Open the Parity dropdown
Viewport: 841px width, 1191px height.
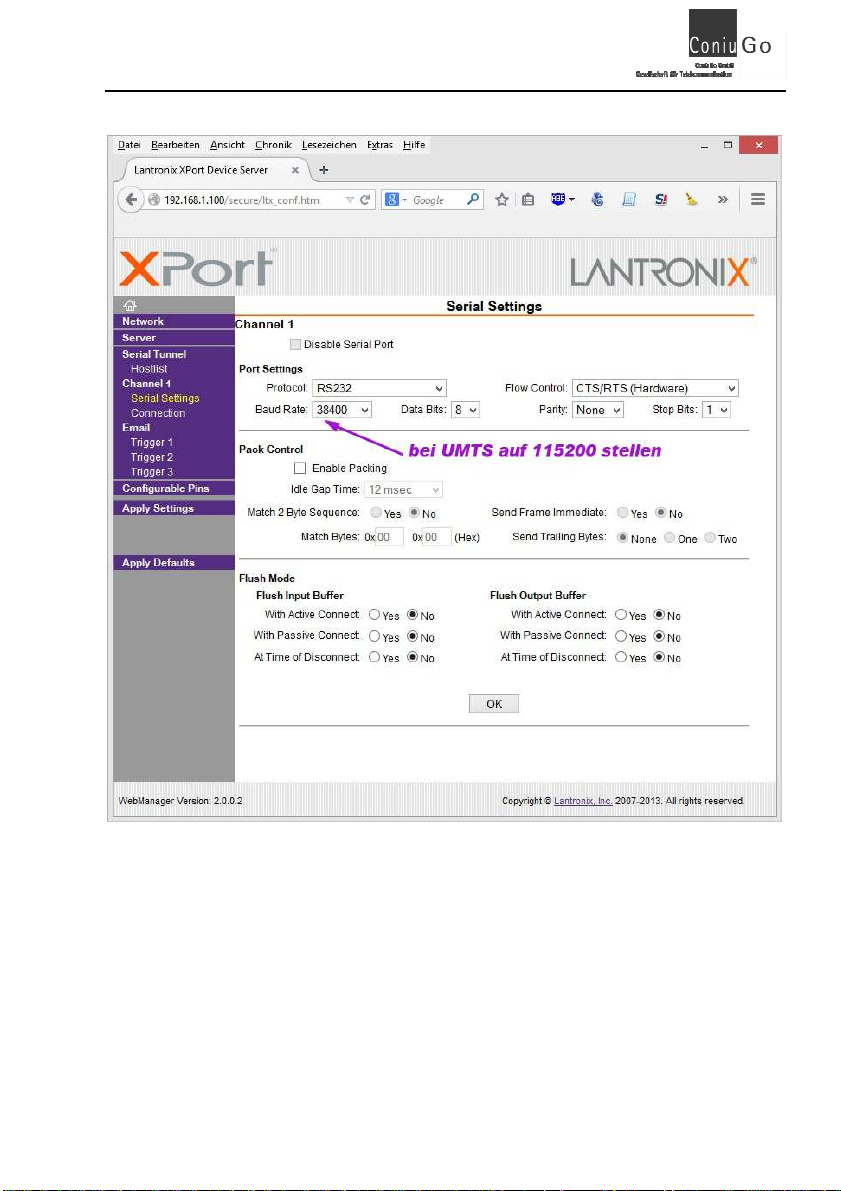598,409
